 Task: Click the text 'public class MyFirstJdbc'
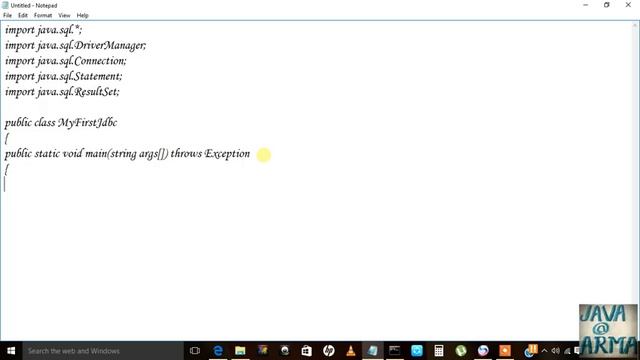[61, 123]
